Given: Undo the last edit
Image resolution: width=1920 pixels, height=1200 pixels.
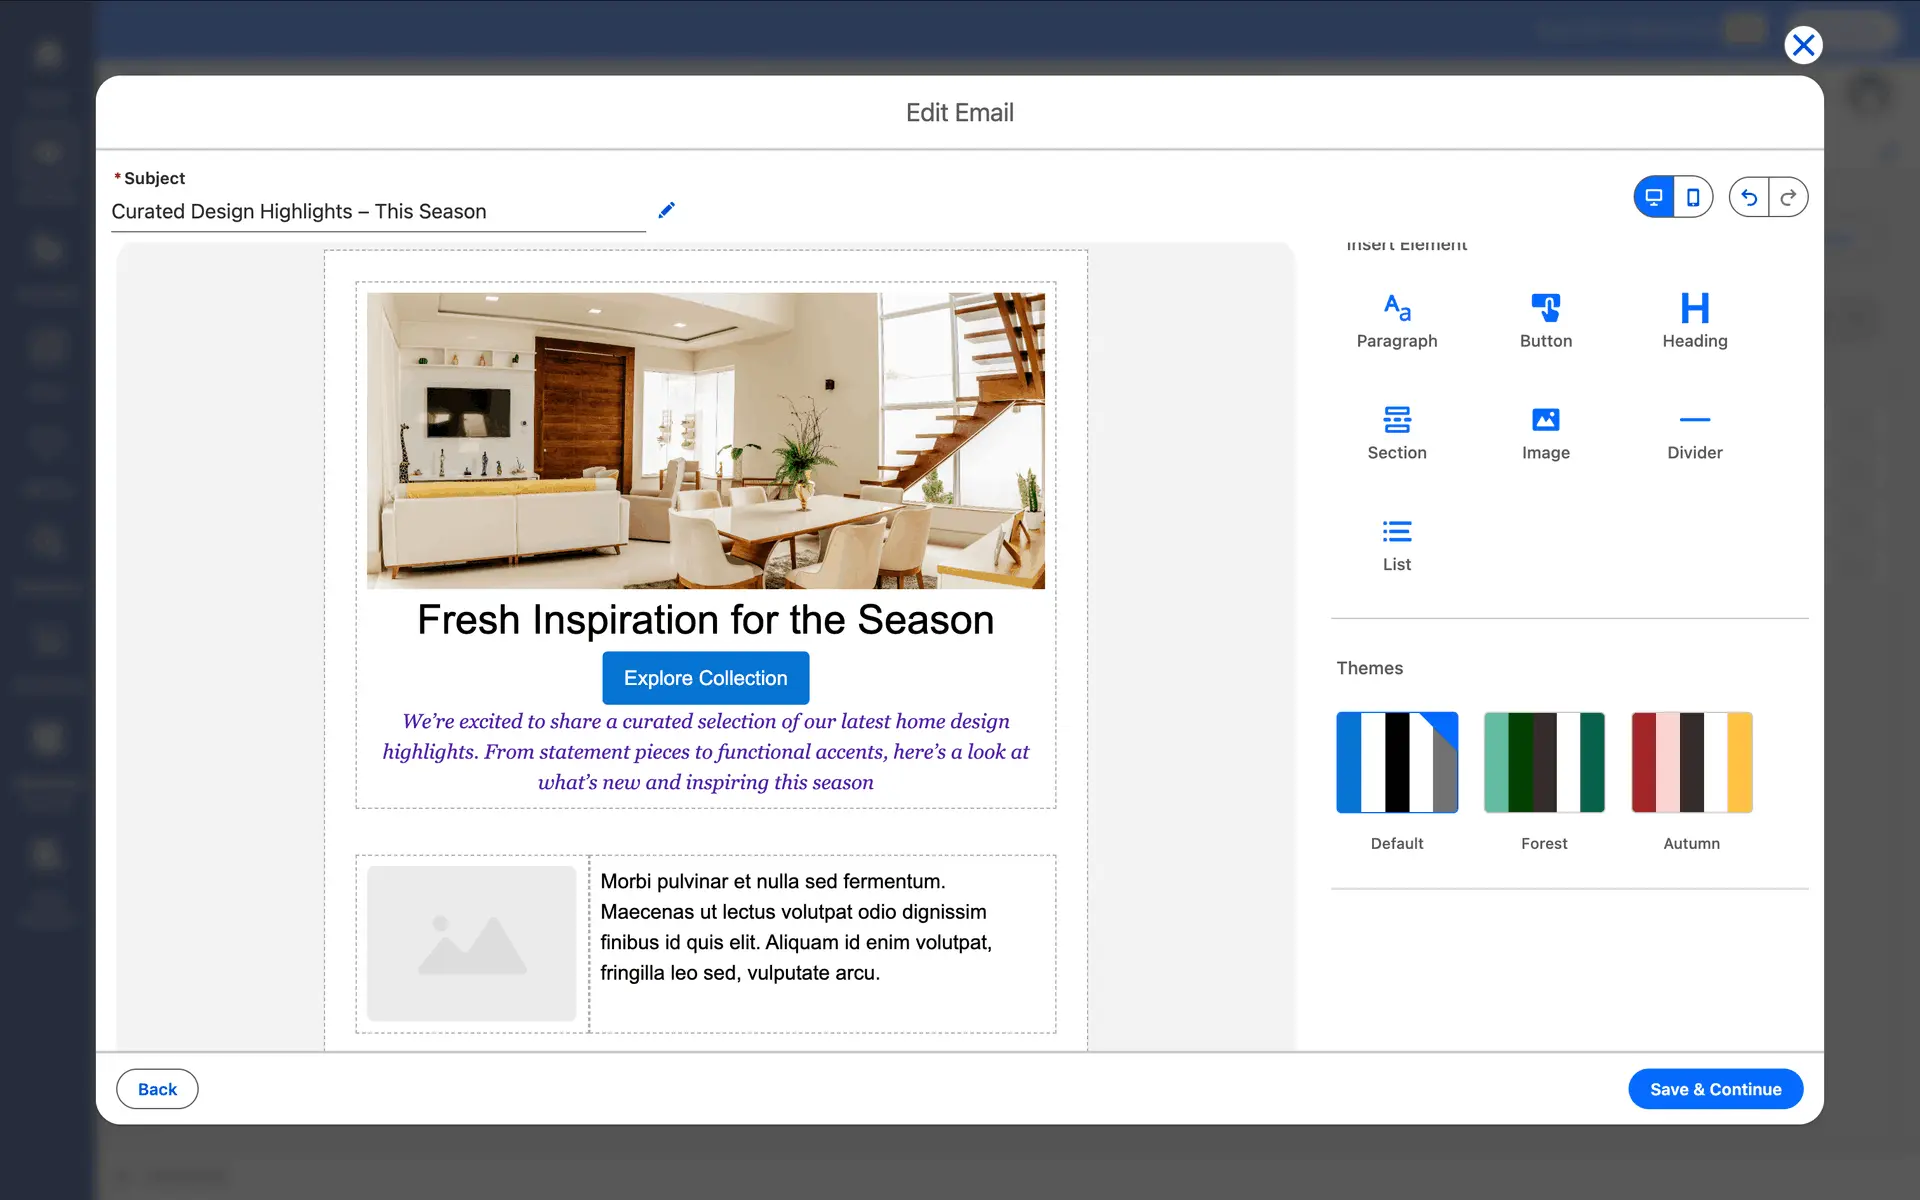Looking at the screenshot, I should [1749, 197].
